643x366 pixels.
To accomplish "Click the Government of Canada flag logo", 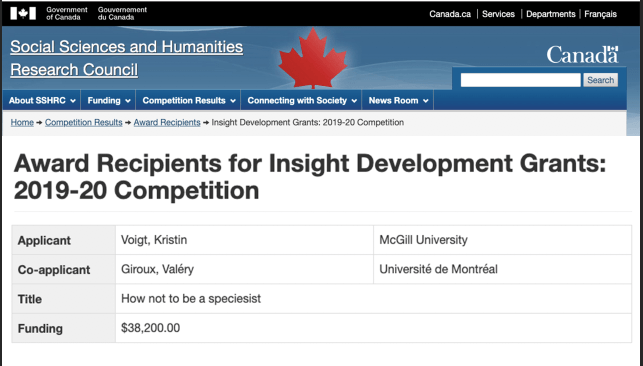I will click(x=23, y=14).
